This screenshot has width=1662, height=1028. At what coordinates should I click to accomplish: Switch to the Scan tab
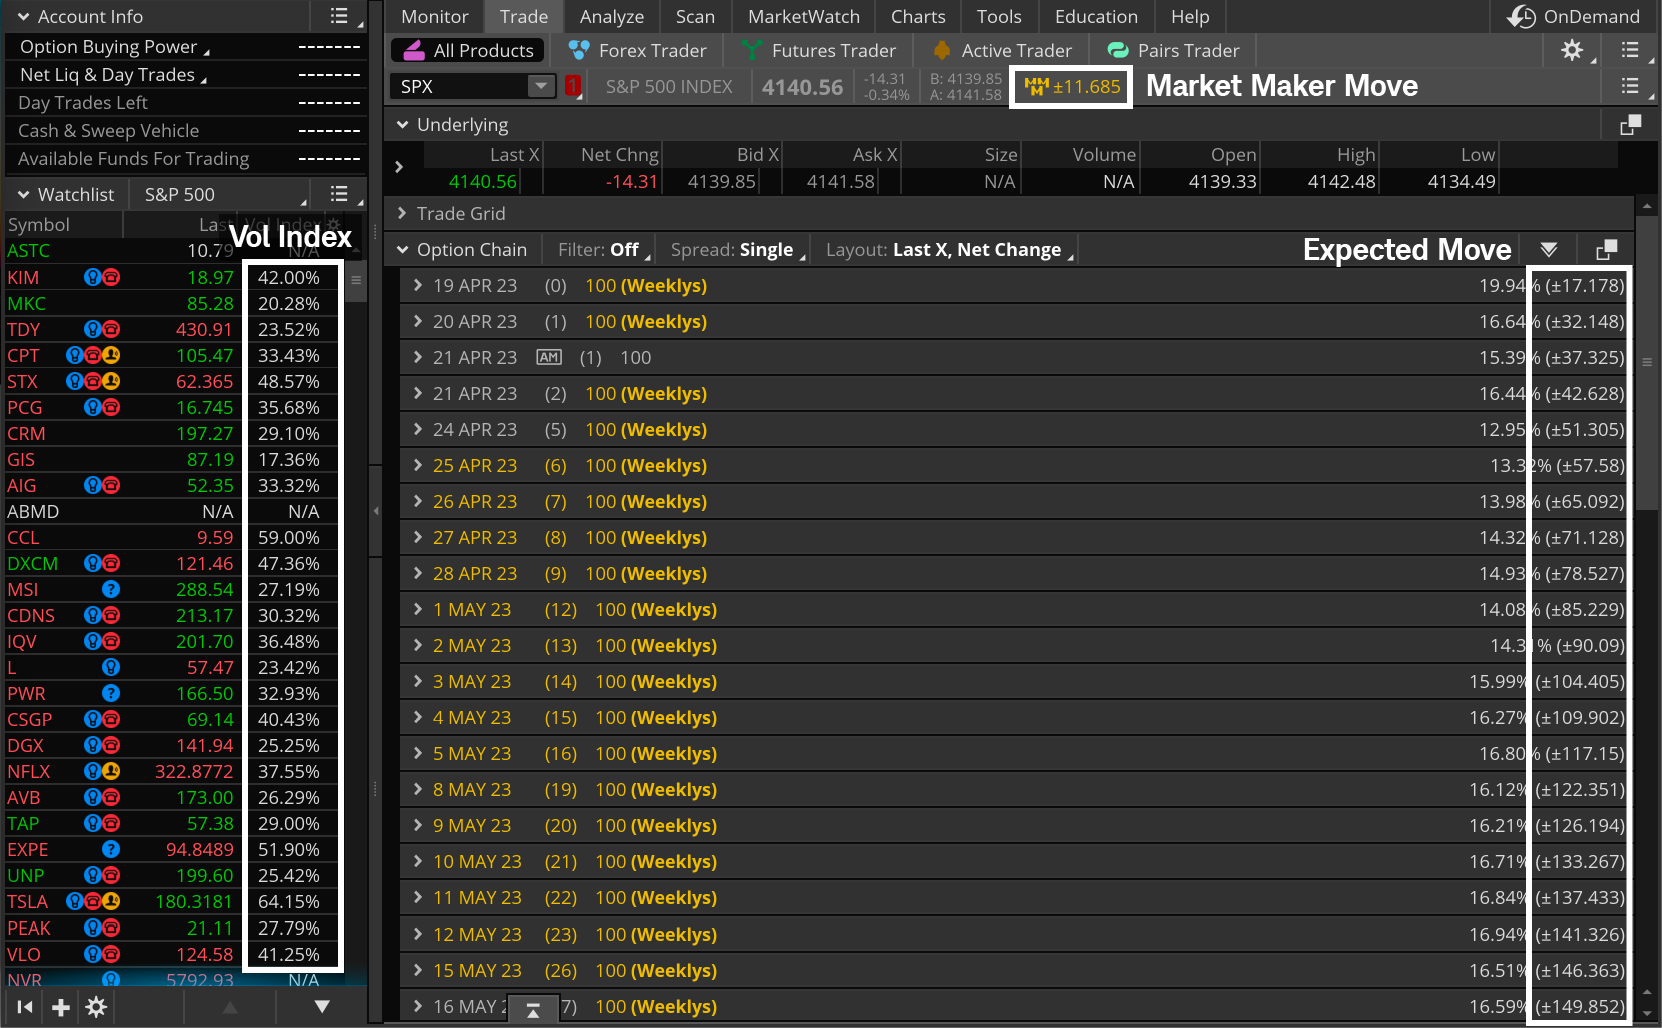(x=695, y=17)
